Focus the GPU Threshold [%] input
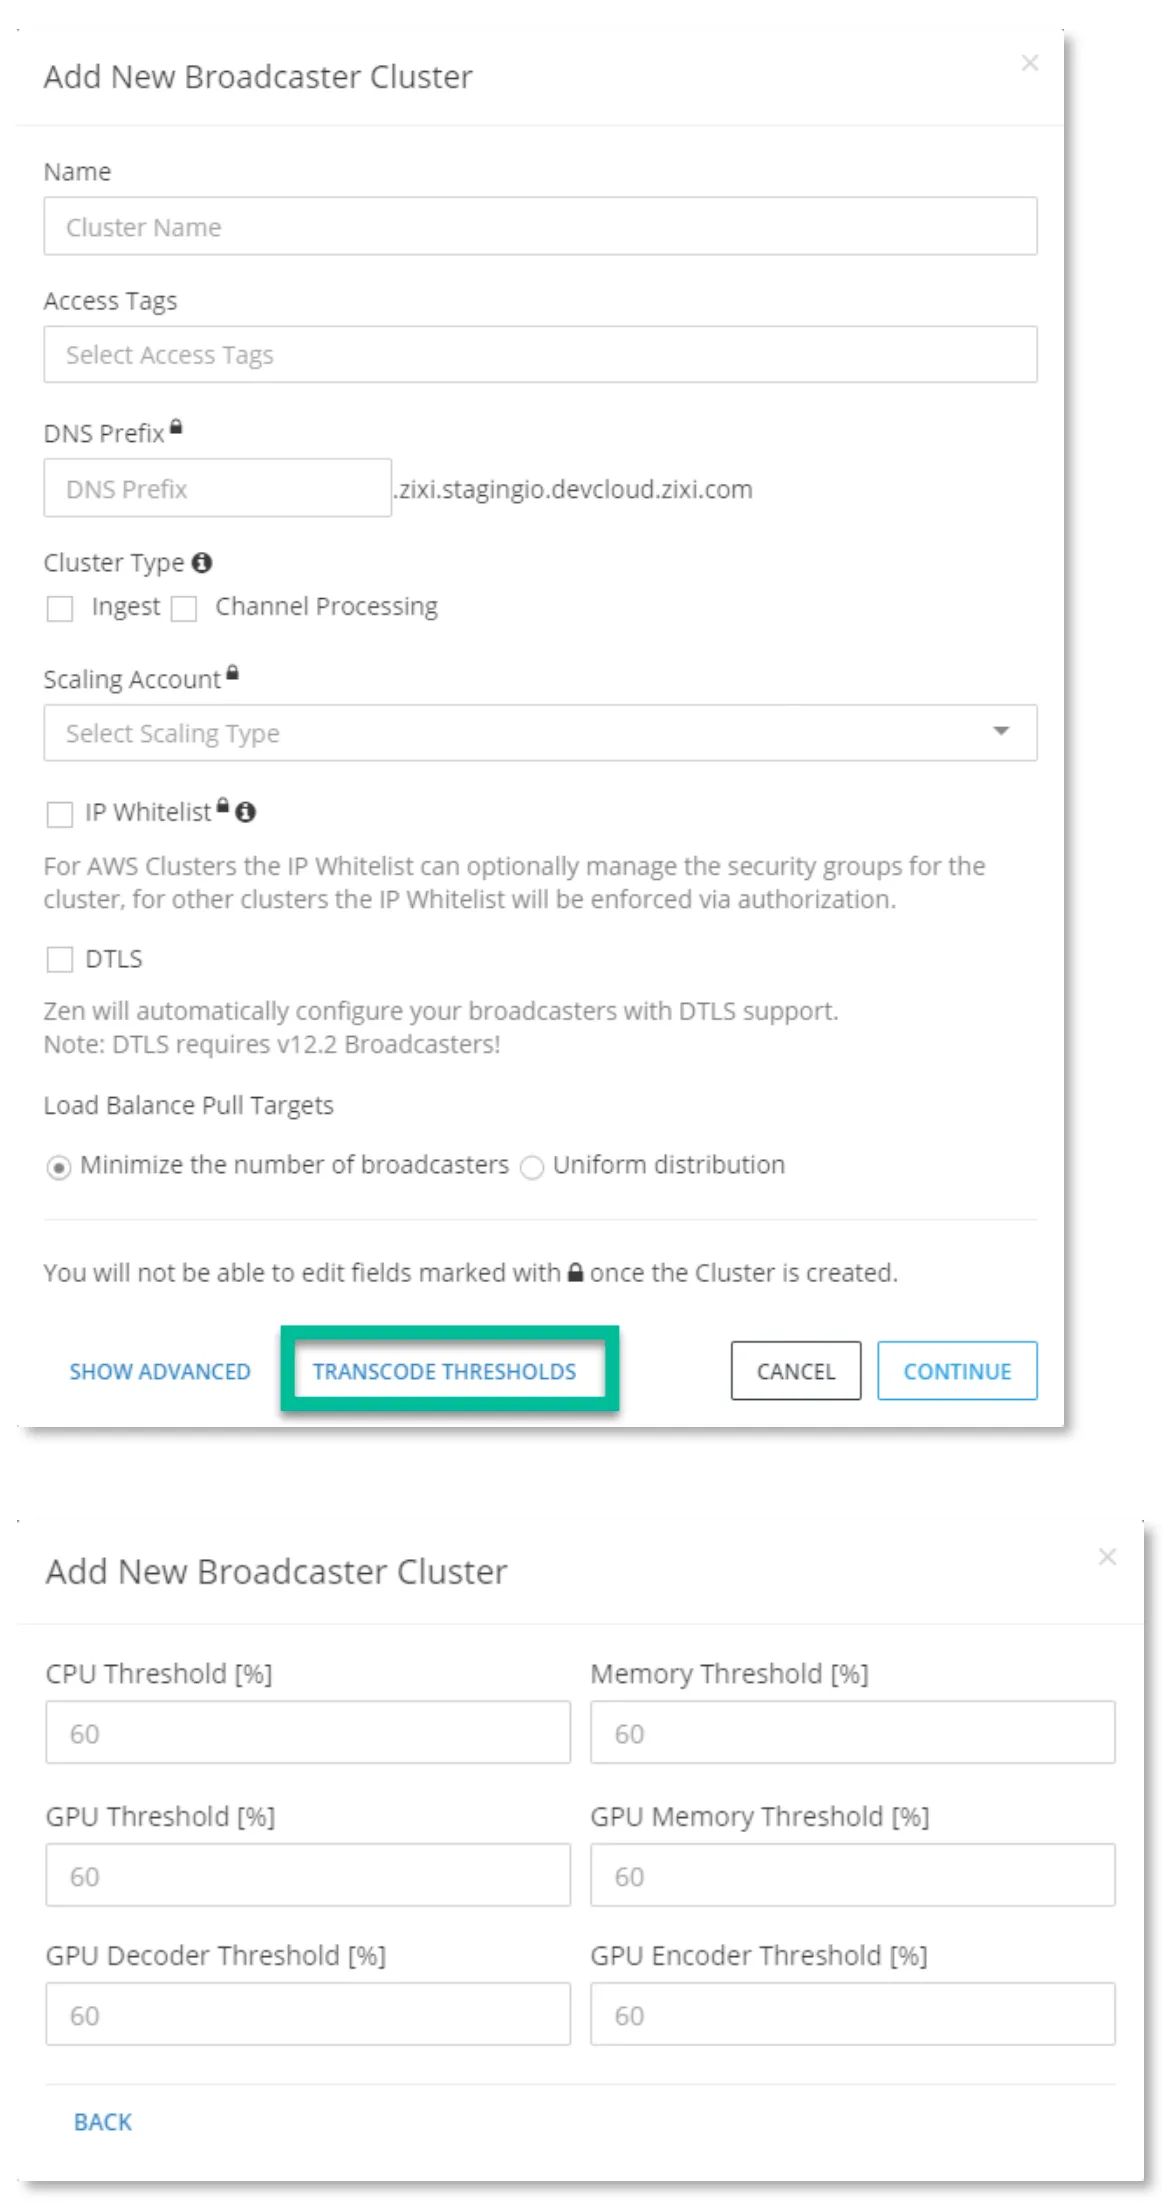 308,1875
